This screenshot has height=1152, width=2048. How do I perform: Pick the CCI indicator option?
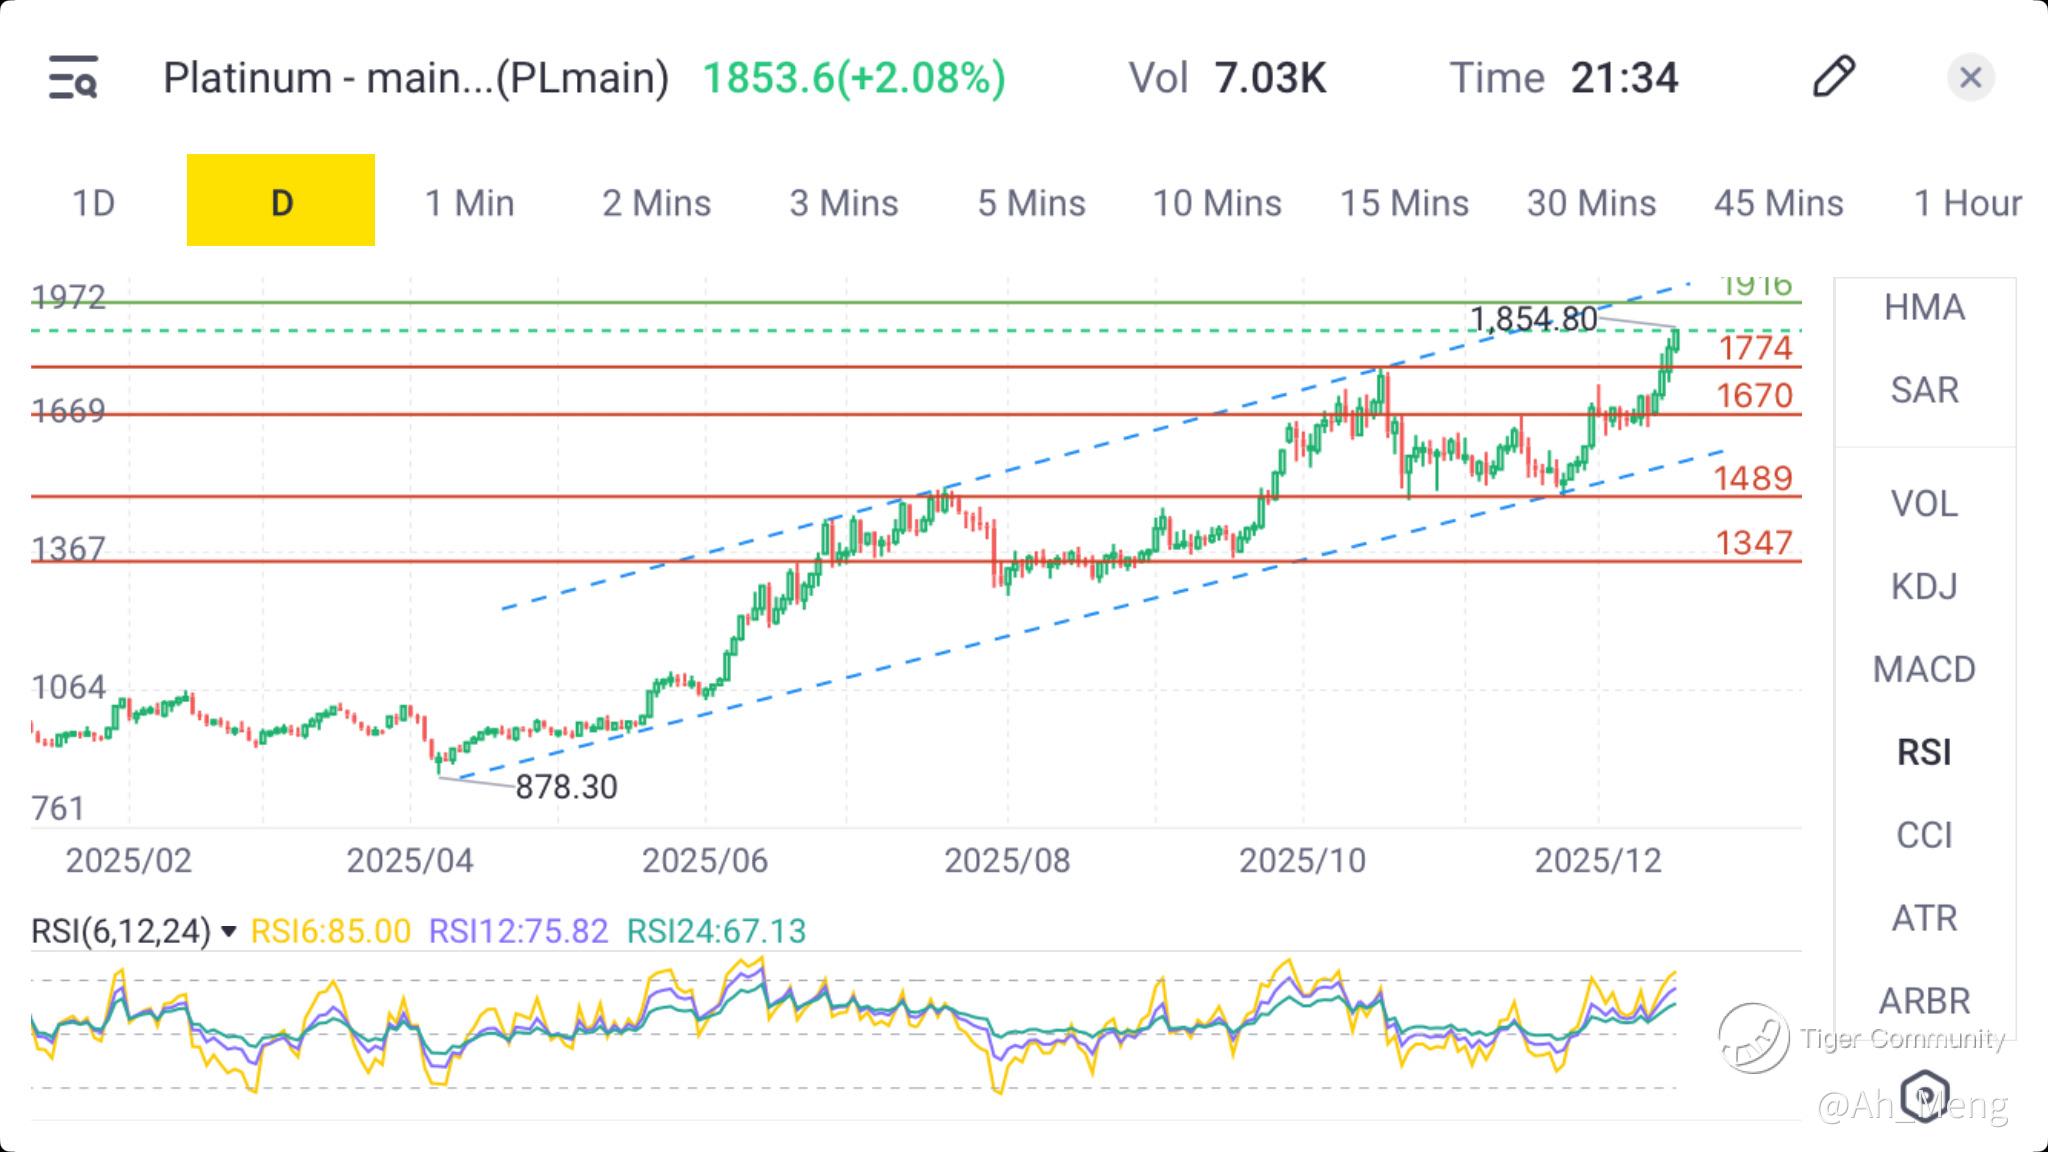click(1924, 835)
